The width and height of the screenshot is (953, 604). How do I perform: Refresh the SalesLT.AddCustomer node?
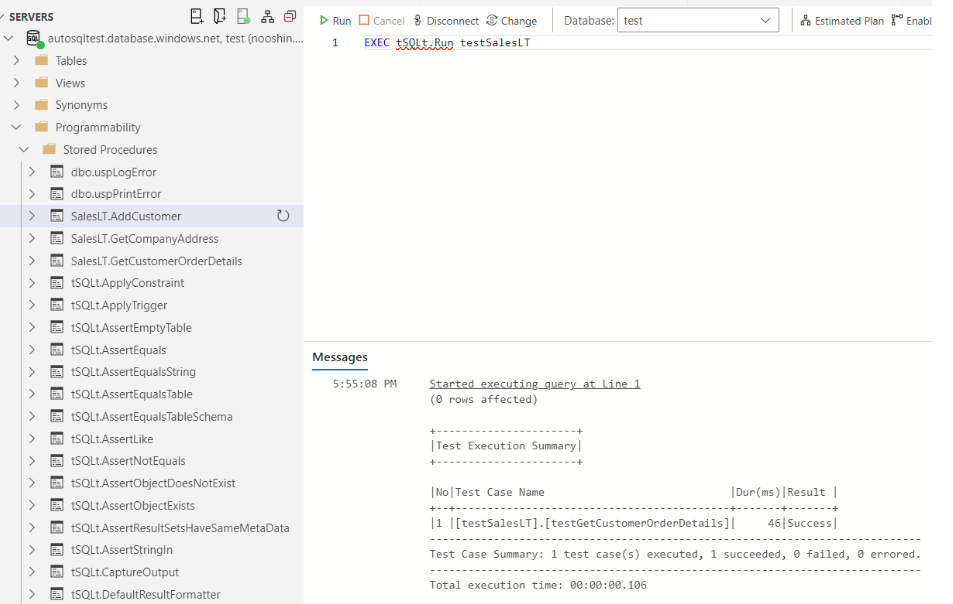(283, 216)
